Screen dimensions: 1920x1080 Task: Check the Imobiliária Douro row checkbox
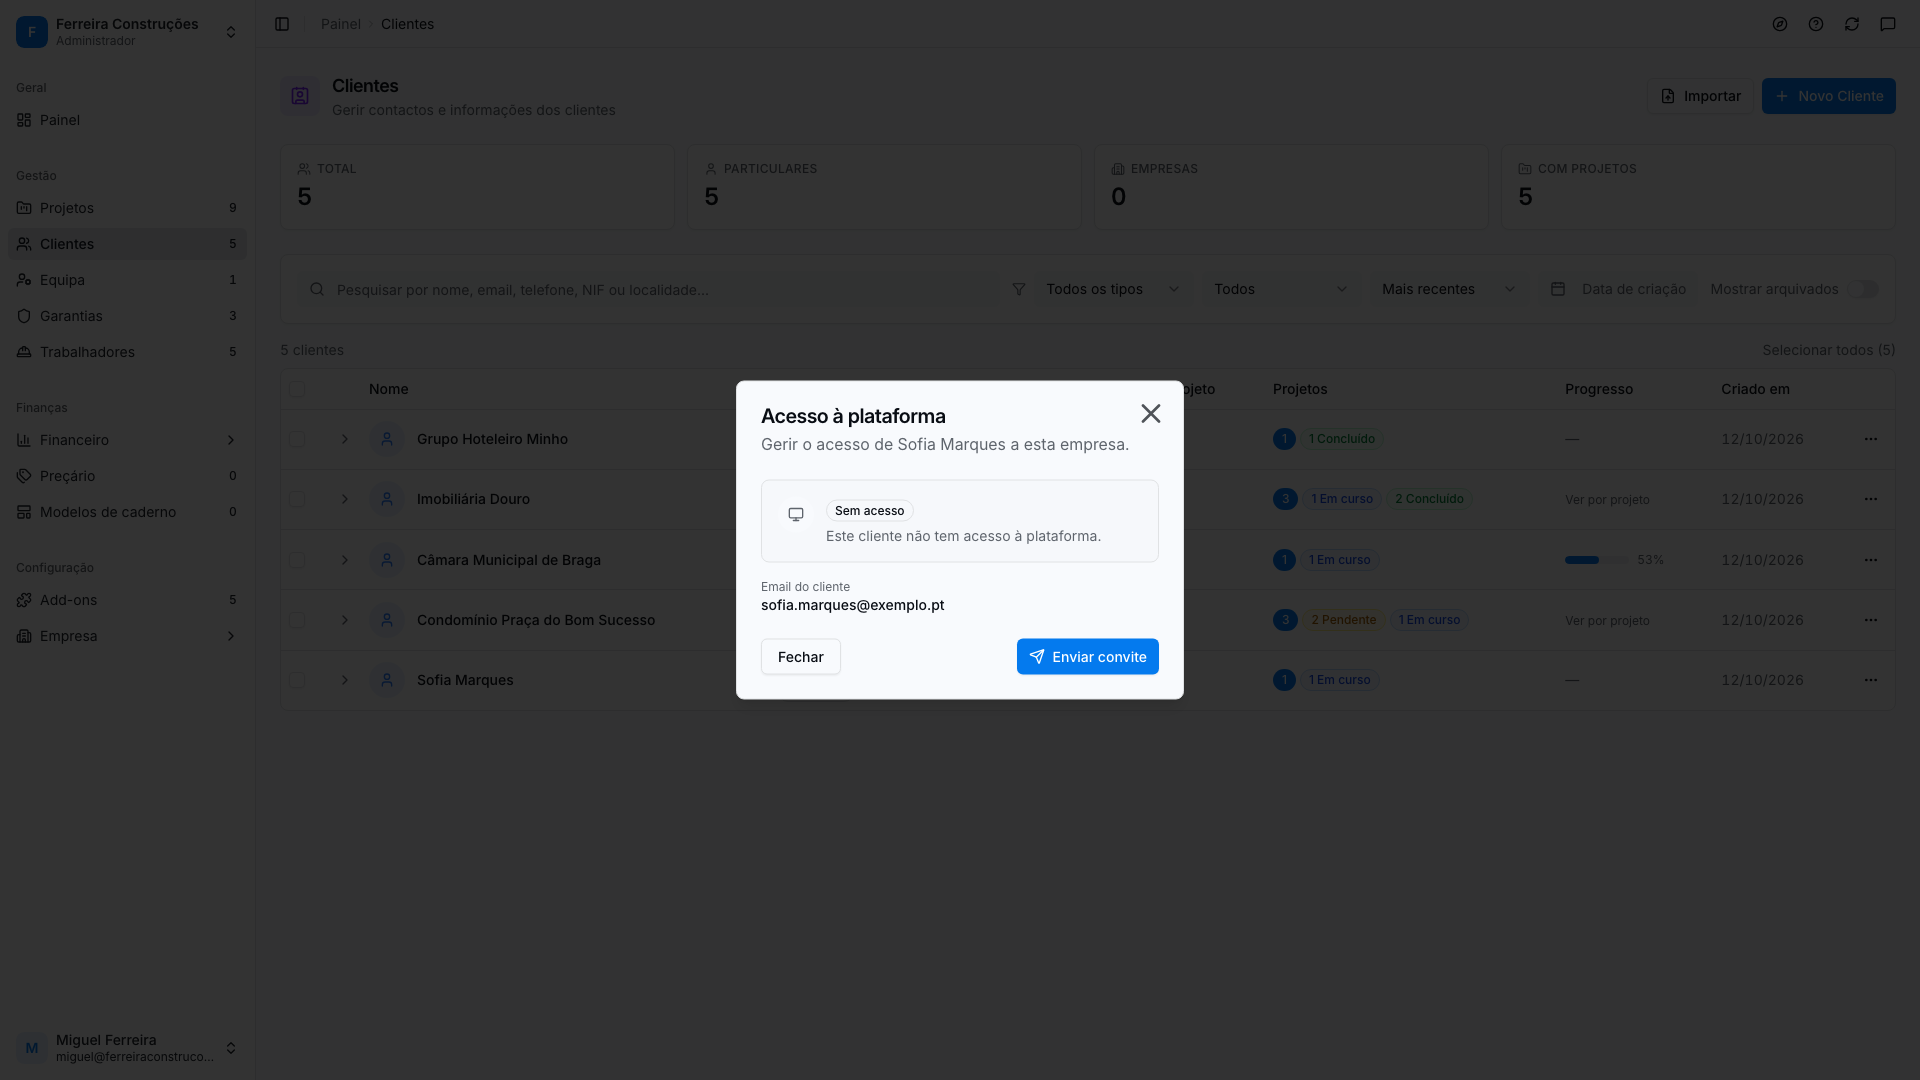pos(297,499)
